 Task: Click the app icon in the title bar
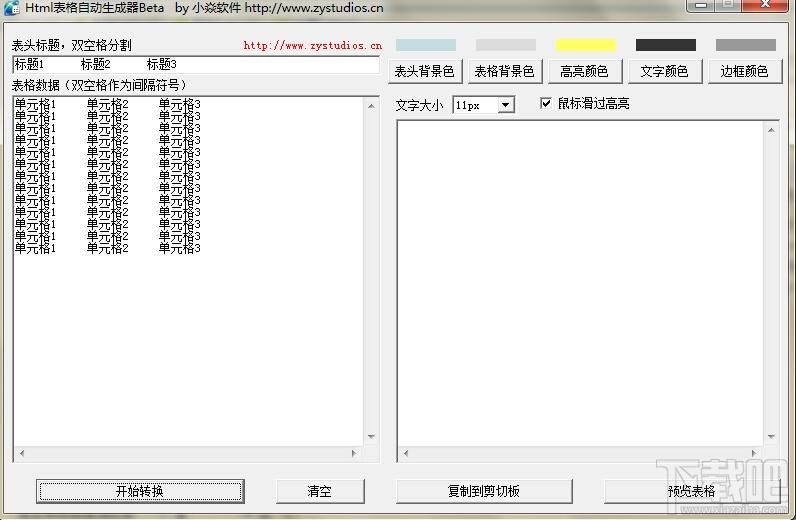[12, 8]
